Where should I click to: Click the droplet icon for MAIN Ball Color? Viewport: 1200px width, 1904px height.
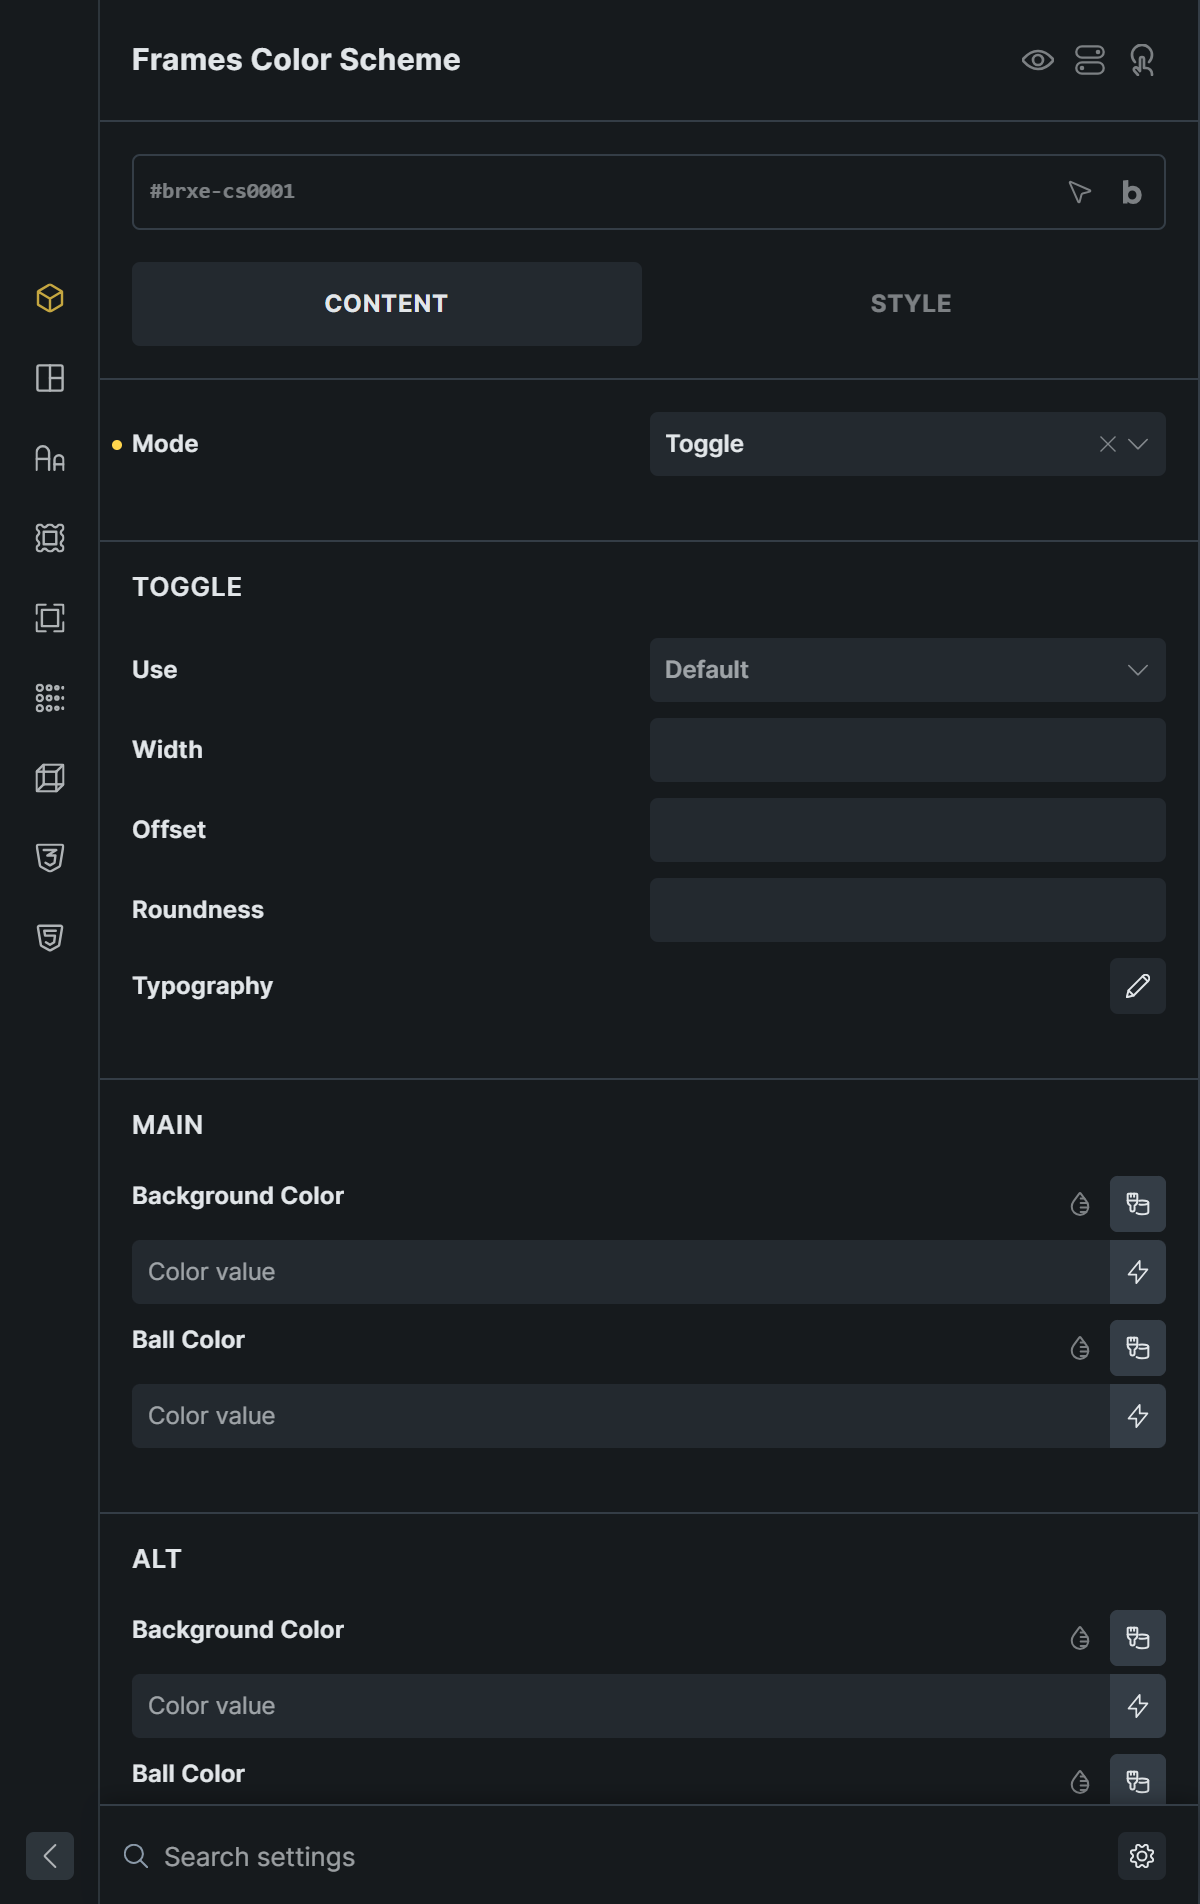(x=1080, y=1348)
